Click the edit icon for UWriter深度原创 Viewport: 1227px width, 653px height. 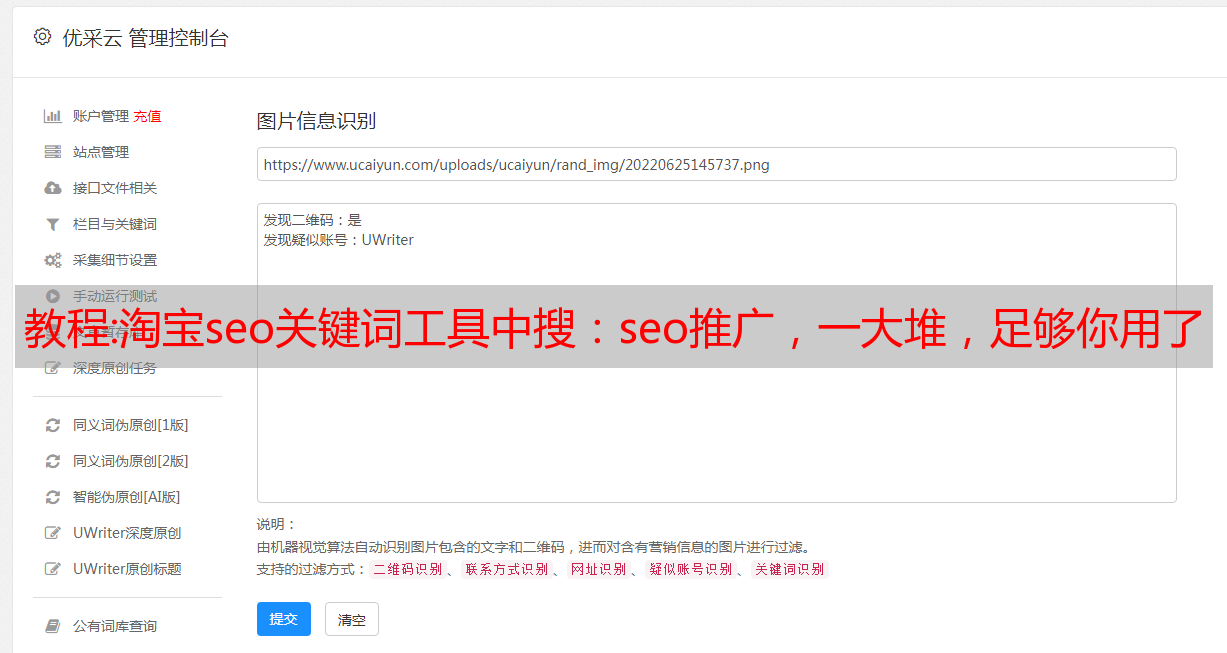(x=53, y=533)
